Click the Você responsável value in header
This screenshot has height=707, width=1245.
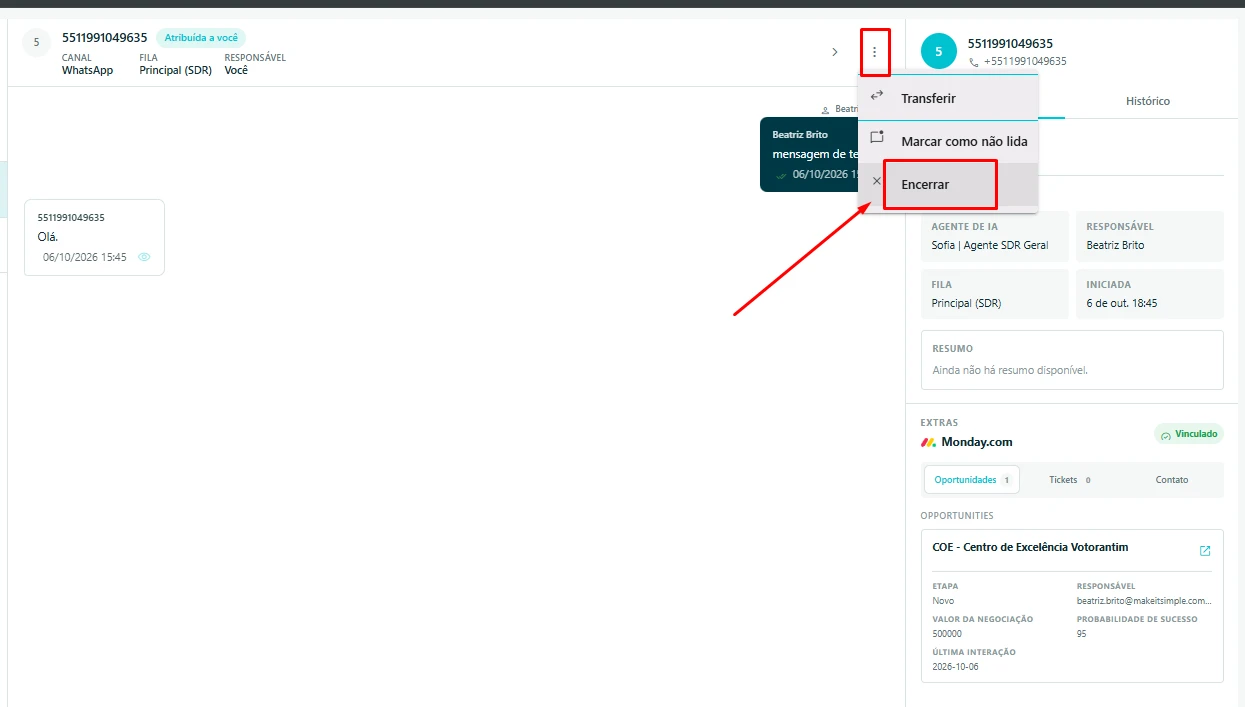pyautogui.click(x=236, y=71)
